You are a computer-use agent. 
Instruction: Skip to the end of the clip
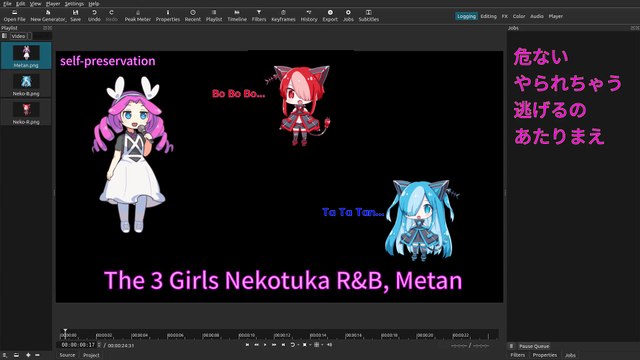tap(283, 345)
